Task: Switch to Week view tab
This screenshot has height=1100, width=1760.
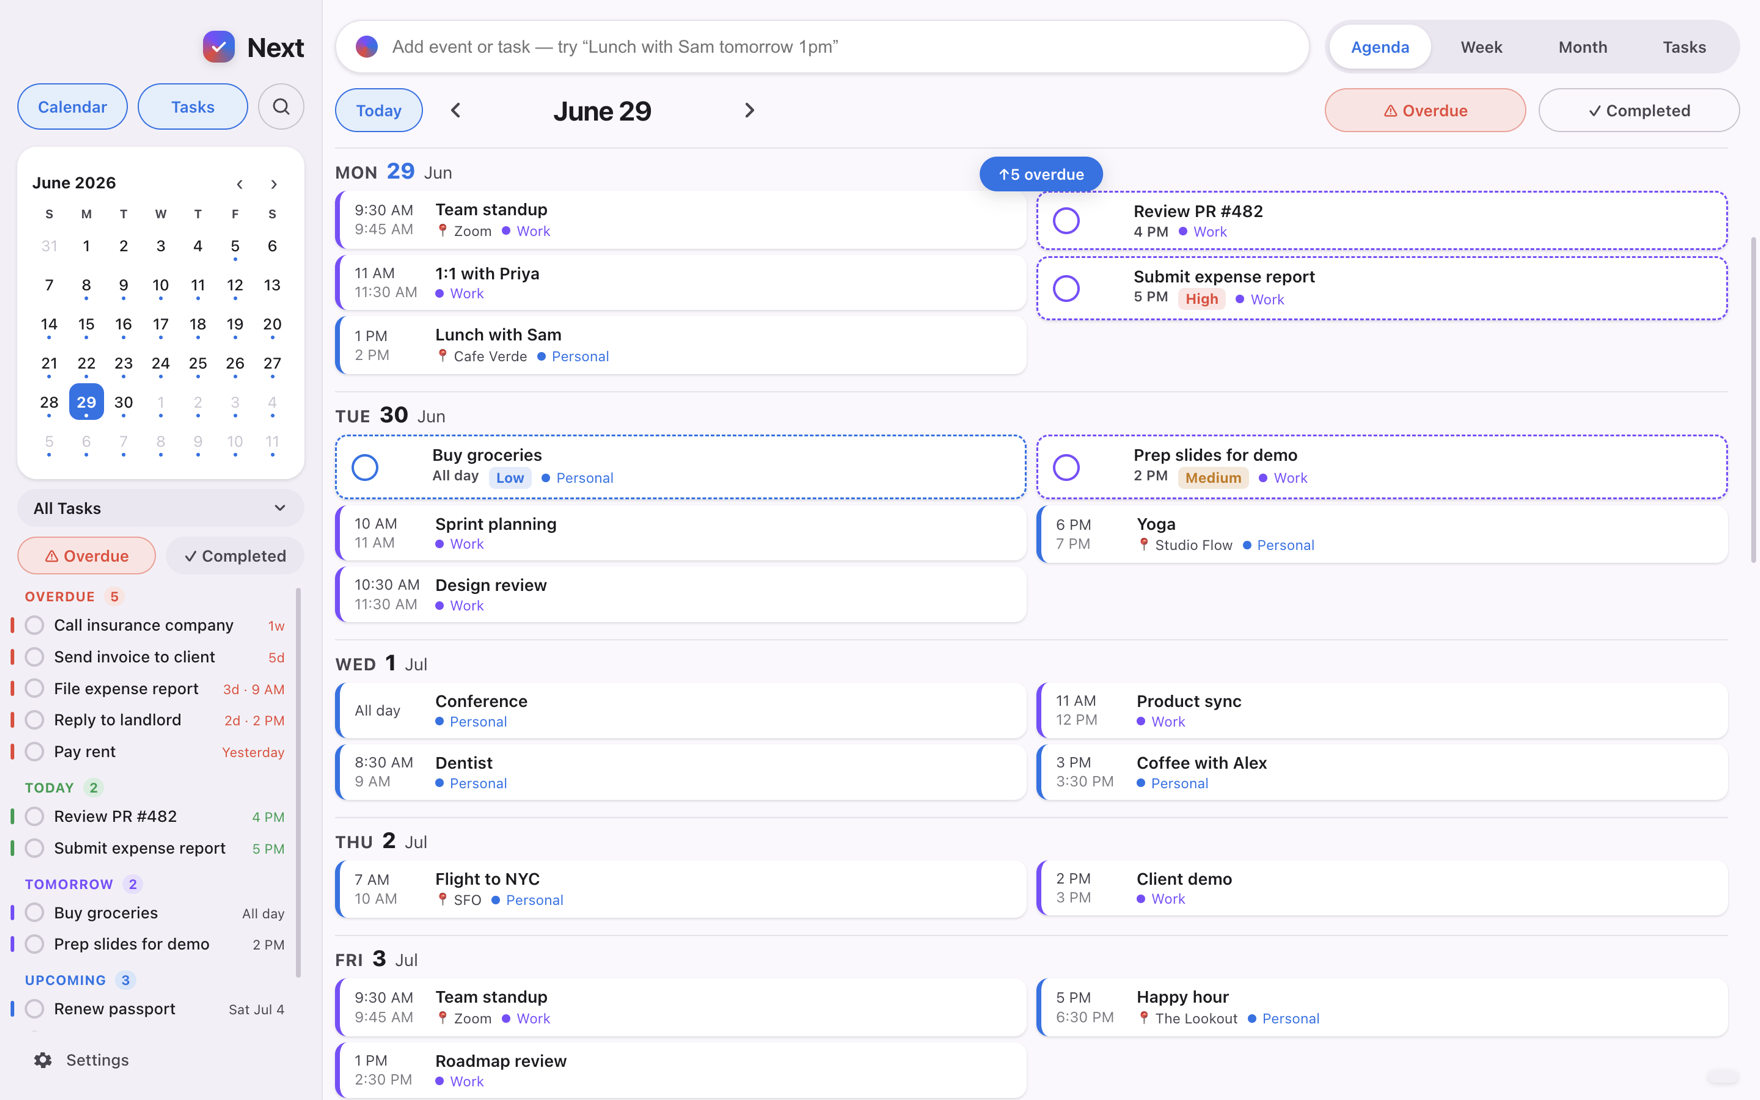Action: (x=1481, y=47)
